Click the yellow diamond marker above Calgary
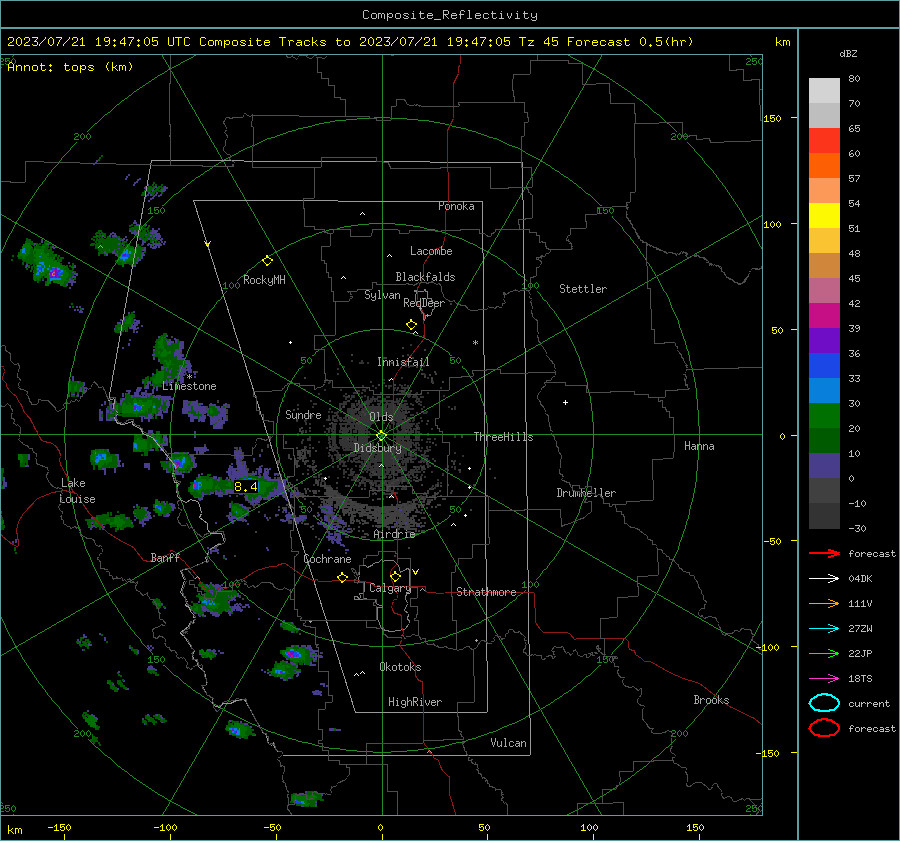Screen dimensions: 900x841 tap(395, 576)
